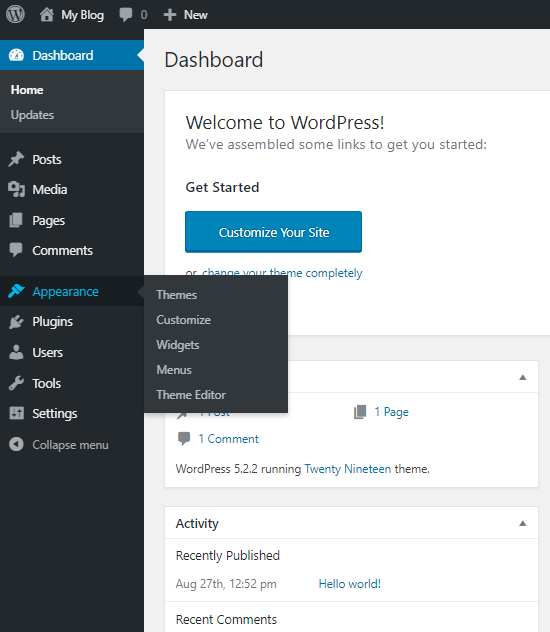Screen dimensions: 550x632
Task: Click the Welcome to WordPress! heading
Action: coord(285,123)
